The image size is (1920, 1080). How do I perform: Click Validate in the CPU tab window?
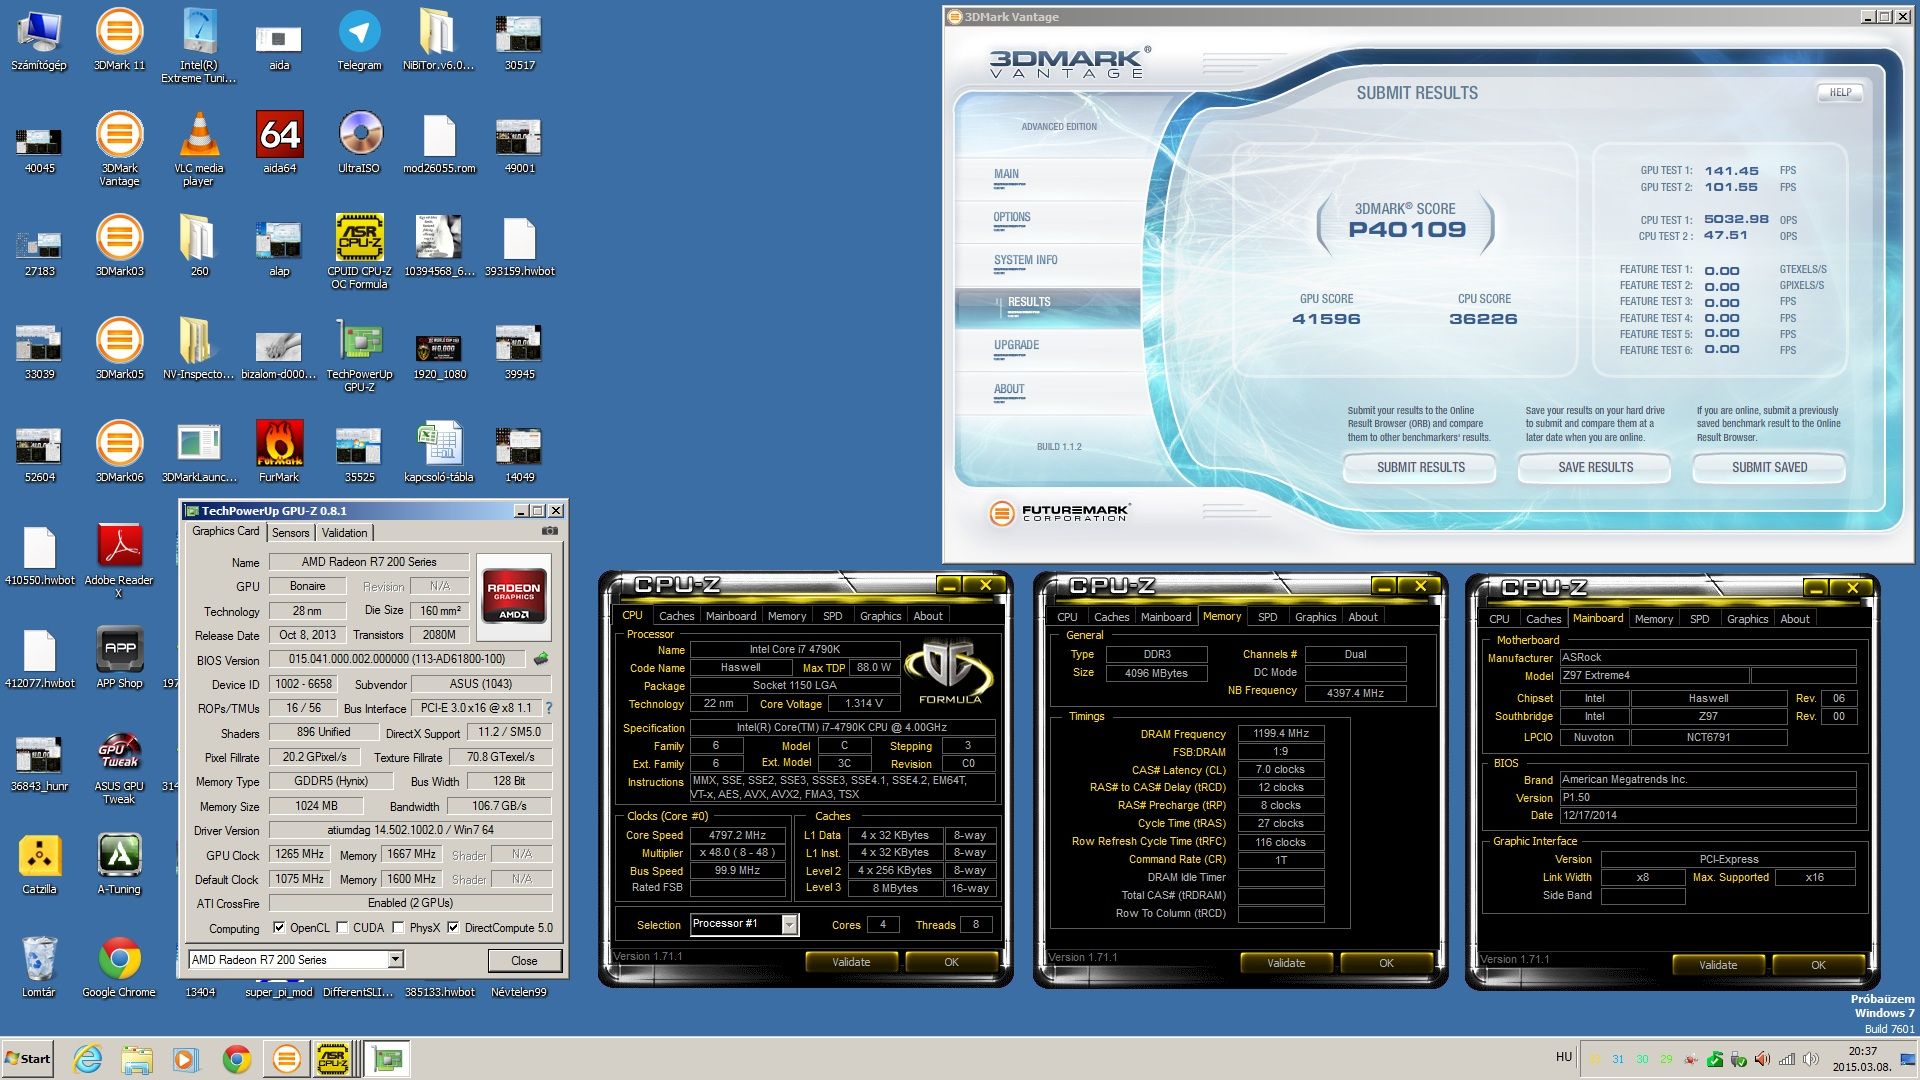[x=851, y=962]
